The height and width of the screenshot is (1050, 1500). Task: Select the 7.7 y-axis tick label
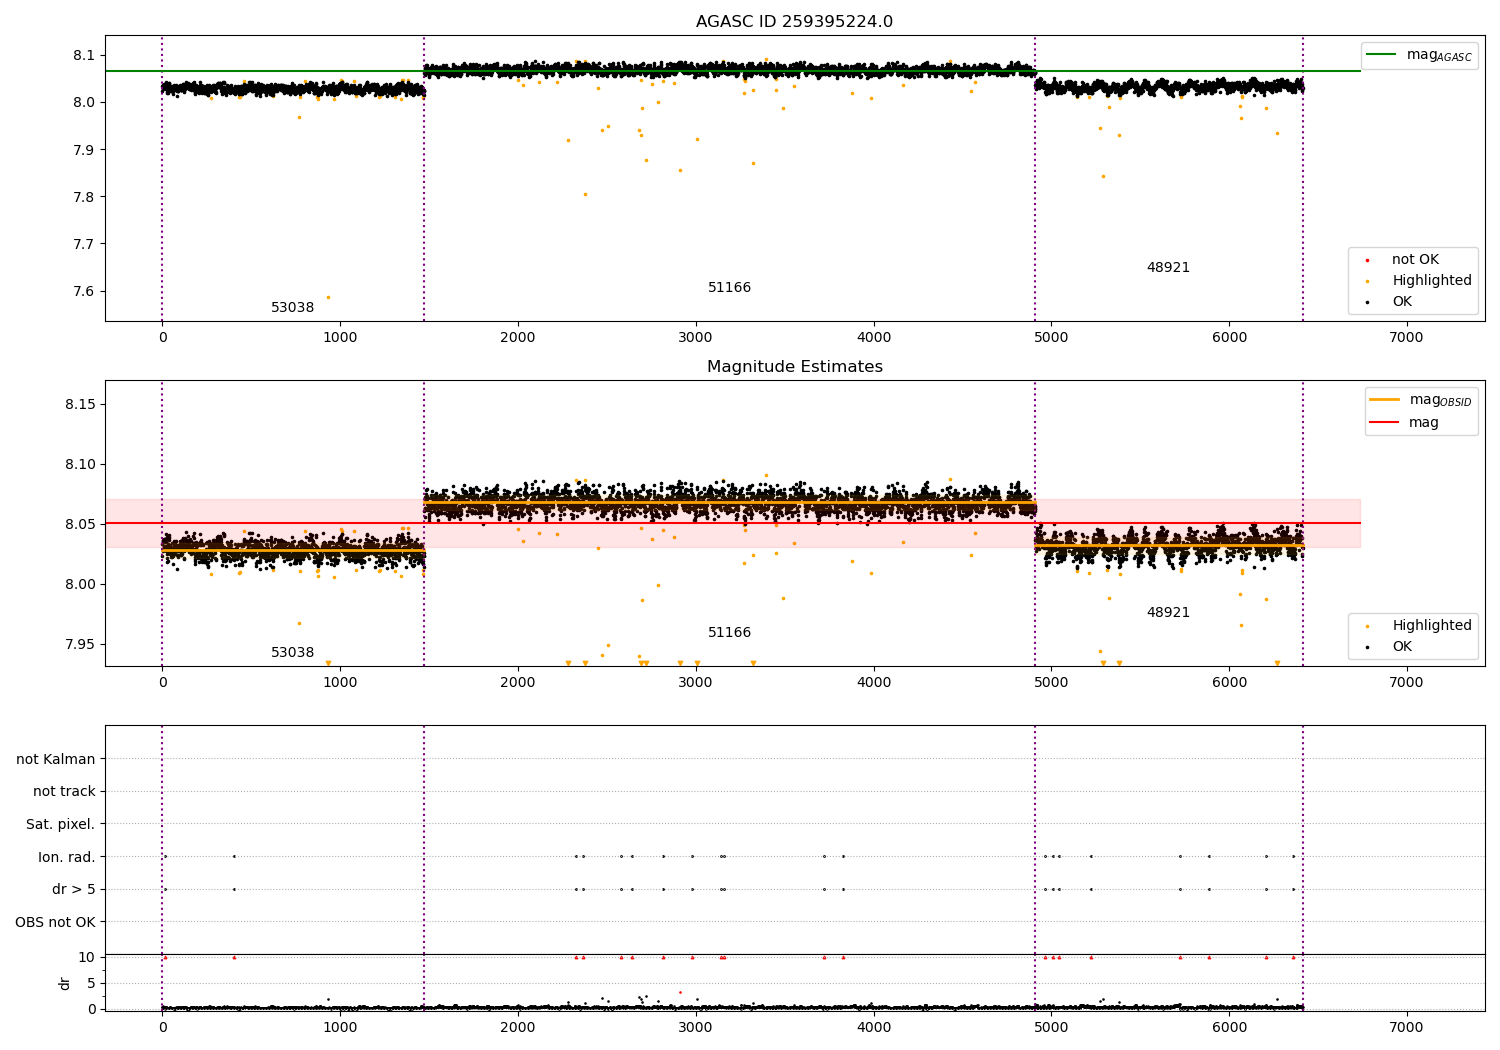tap(85, 244)
